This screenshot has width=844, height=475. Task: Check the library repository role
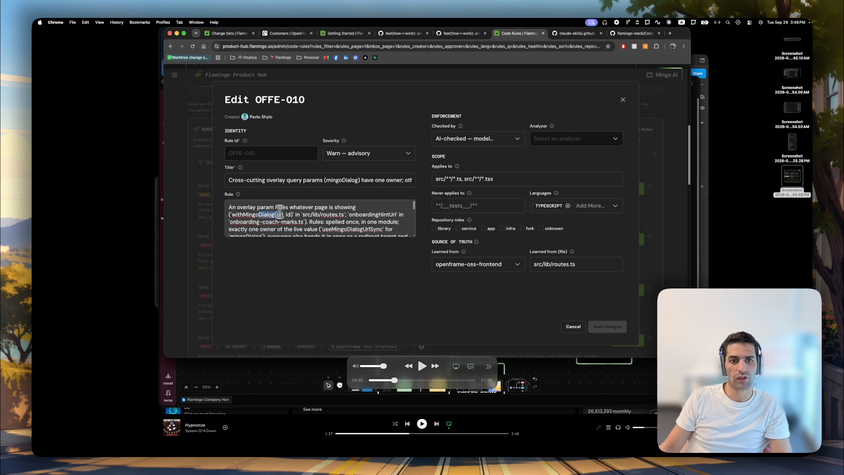tap(434, 228)
